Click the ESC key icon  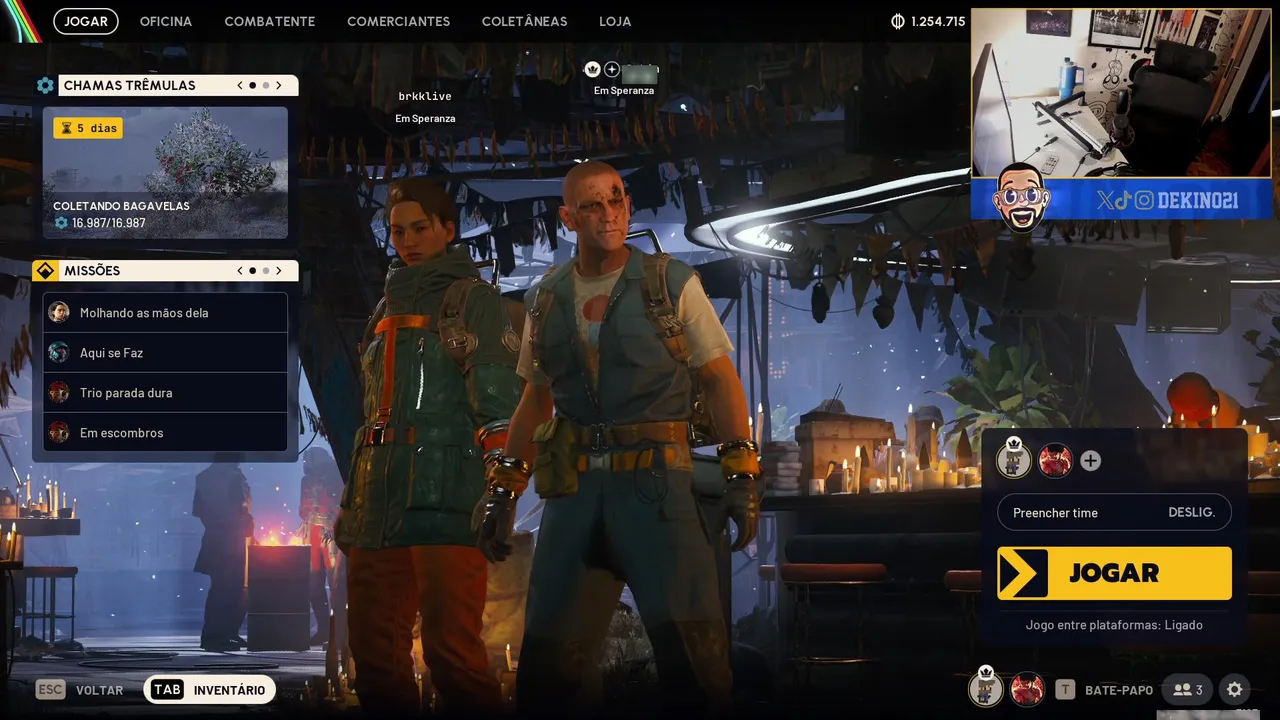(50, 690)
